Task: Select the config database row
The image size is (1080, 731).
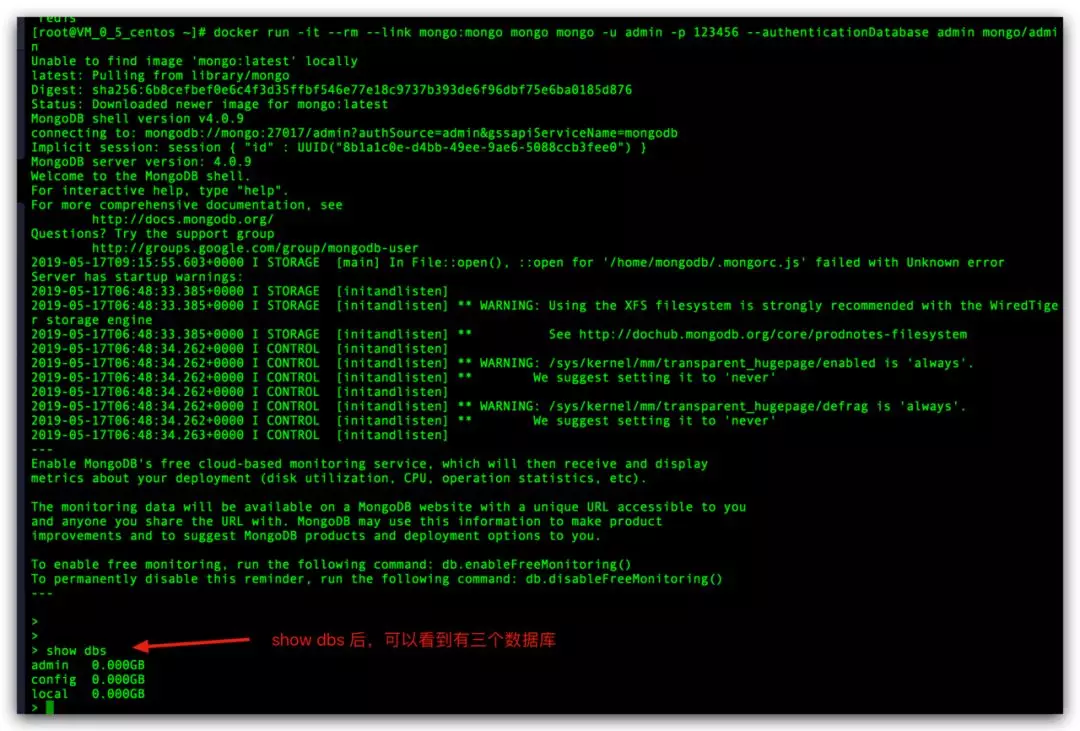Action: point(87,679)
